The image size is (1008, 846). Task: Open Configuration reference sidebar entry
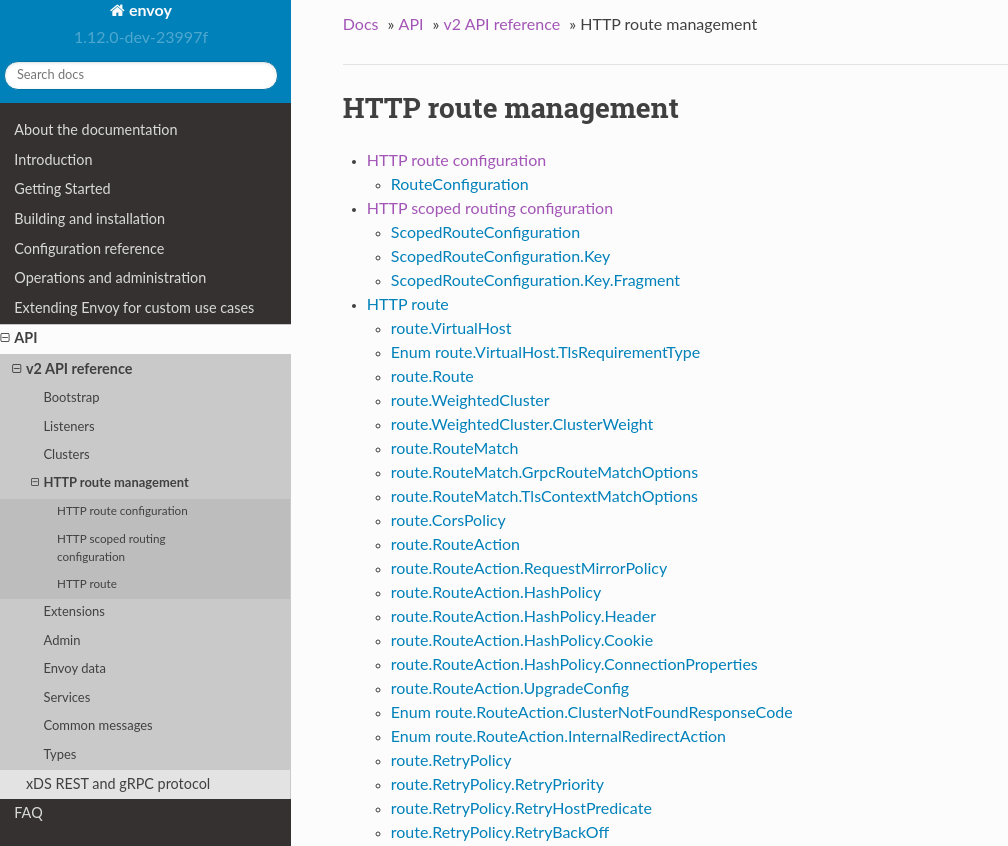coord(89,249)
